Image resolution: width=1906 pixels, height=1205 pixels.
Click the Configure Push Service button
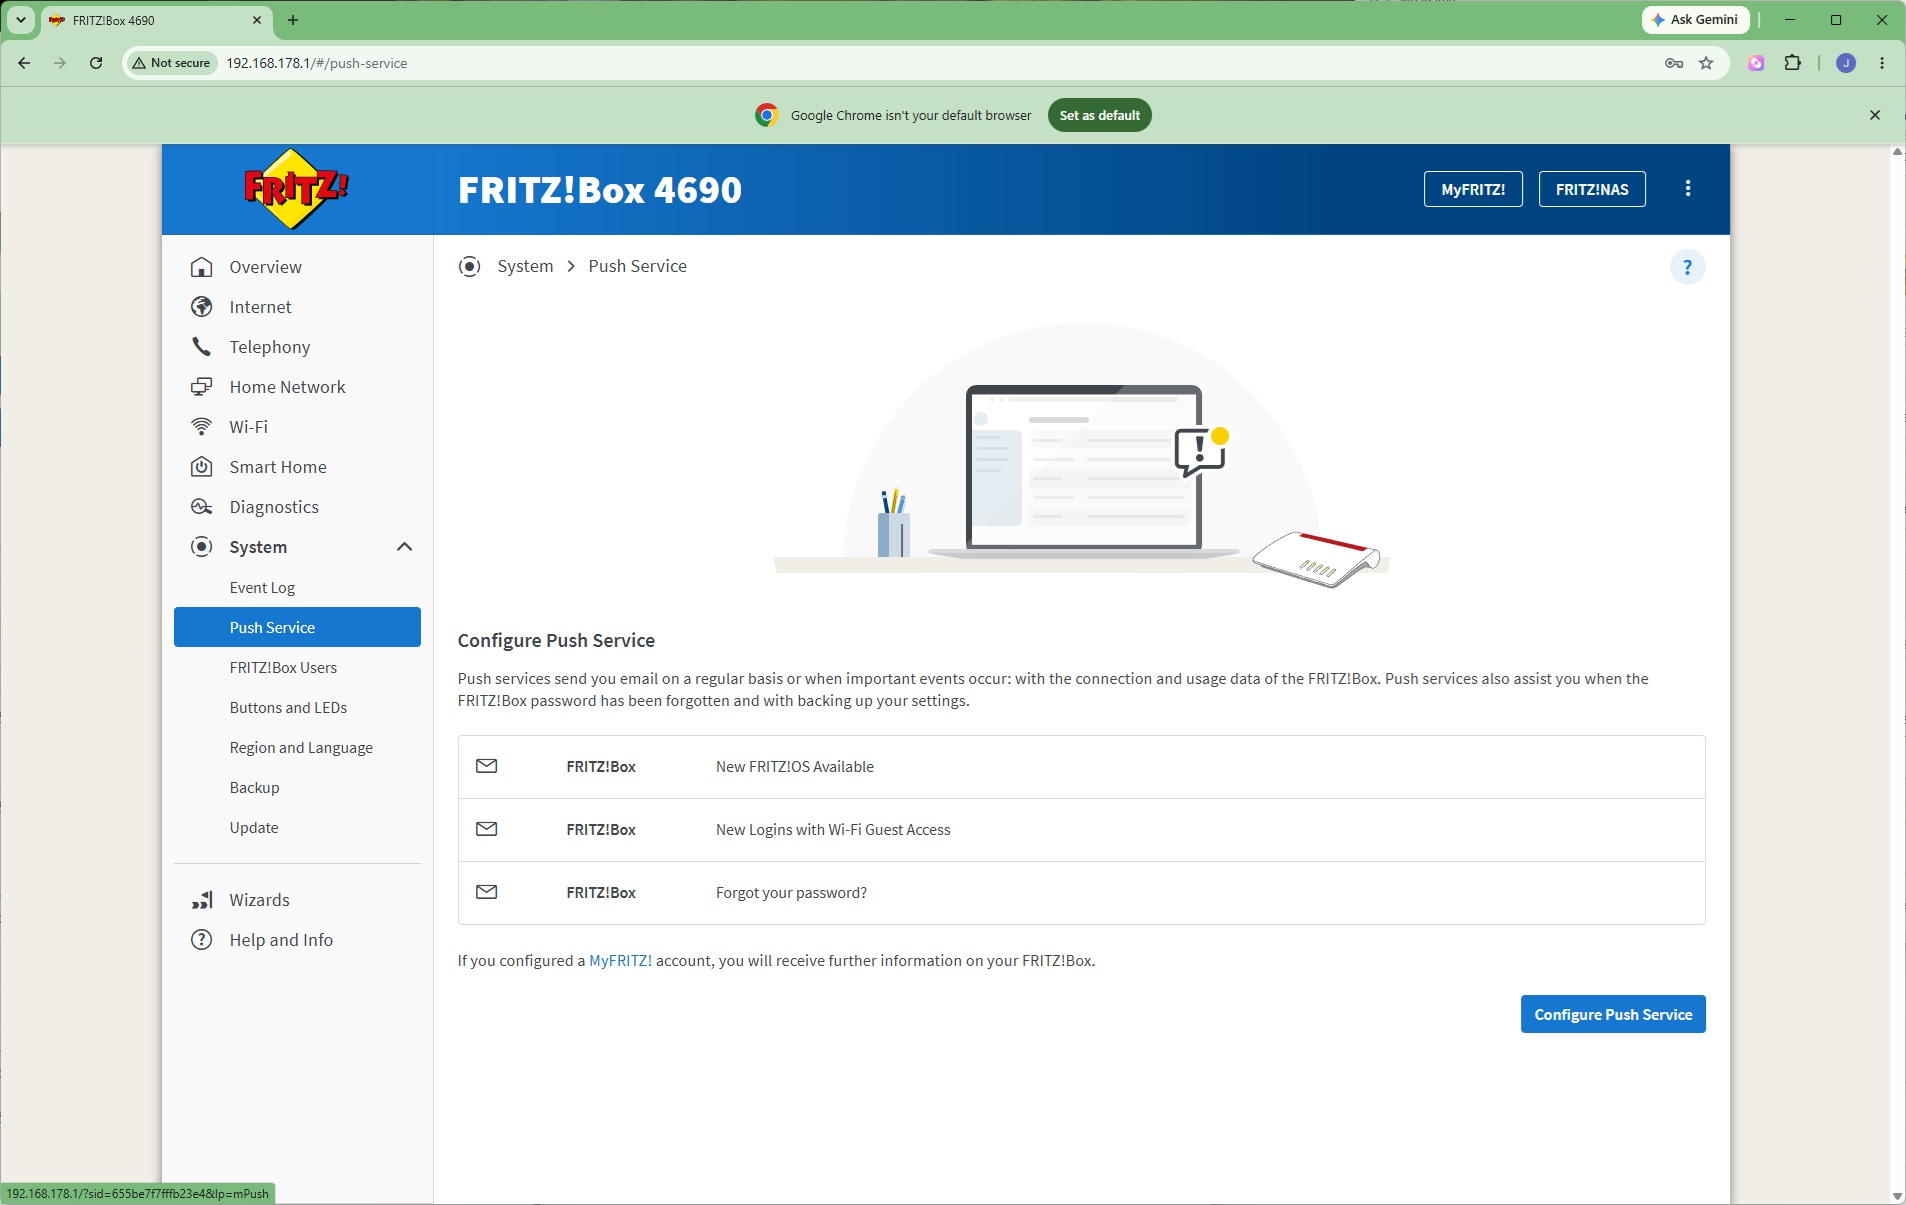pyautogui.click(x=1613, y=1014)
